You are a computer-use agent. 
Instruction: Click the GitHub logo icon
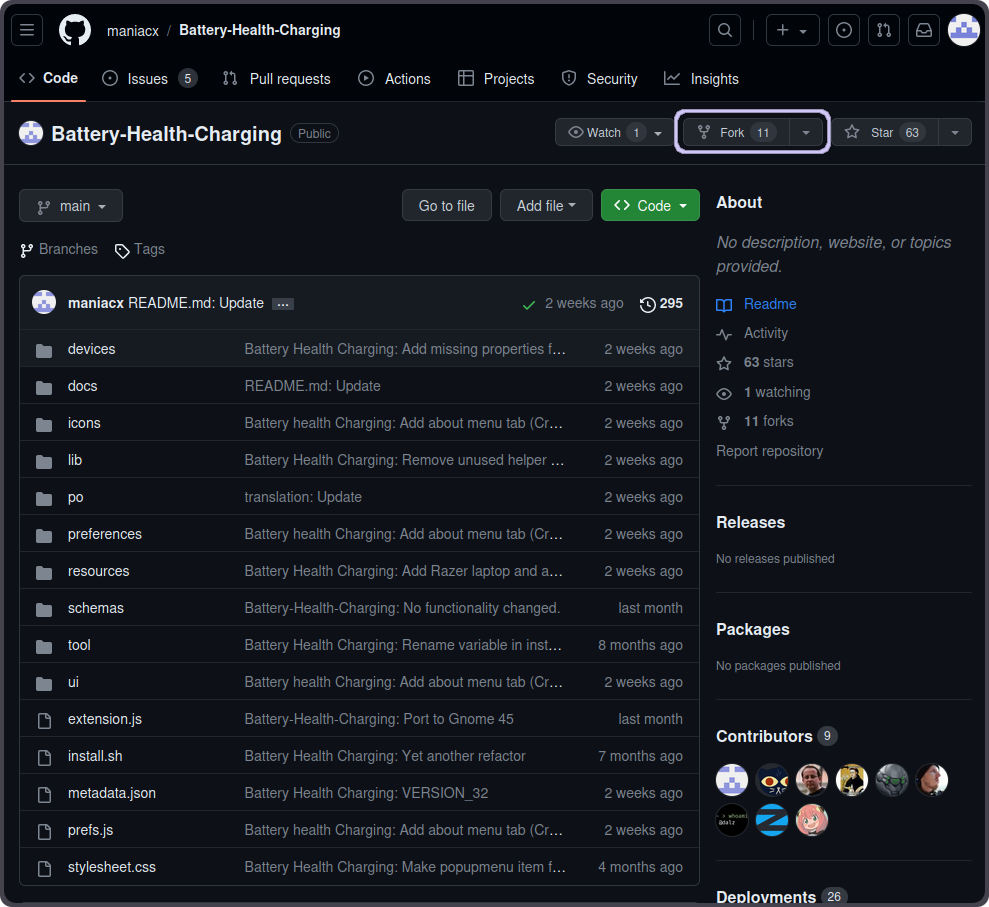click(x=75, y=30)
